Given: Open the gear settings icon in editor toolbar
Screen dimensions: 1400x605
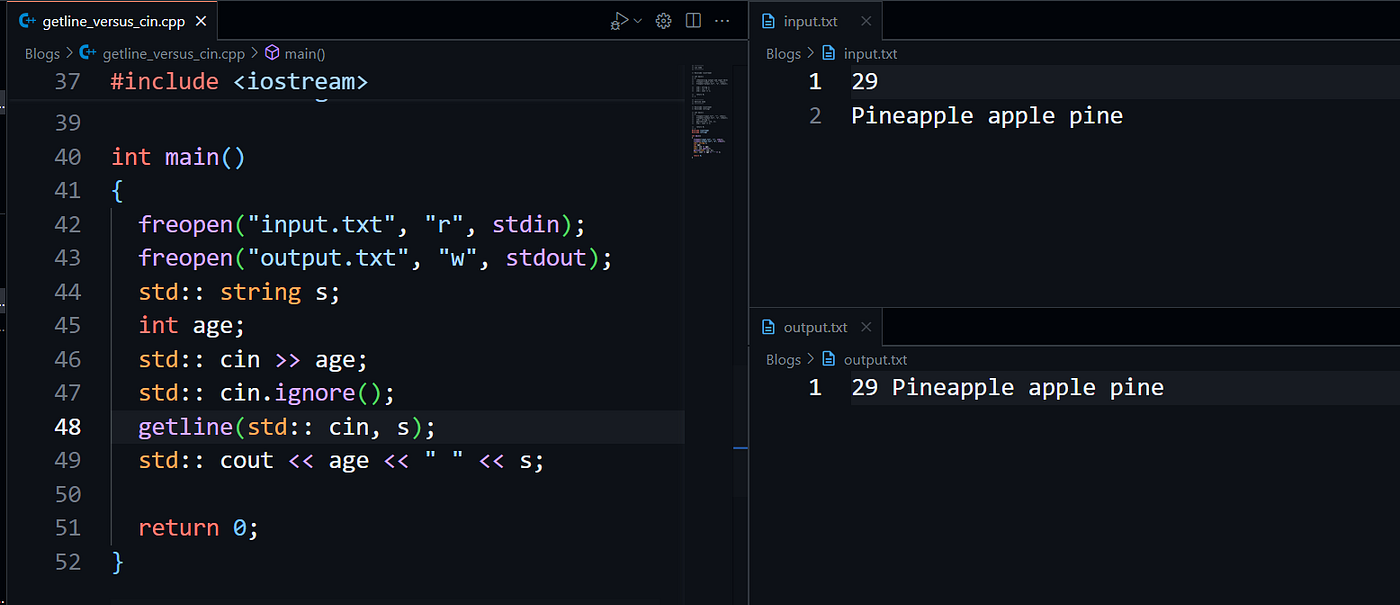Looking at the screenshot, I should [x=663, y=21].
